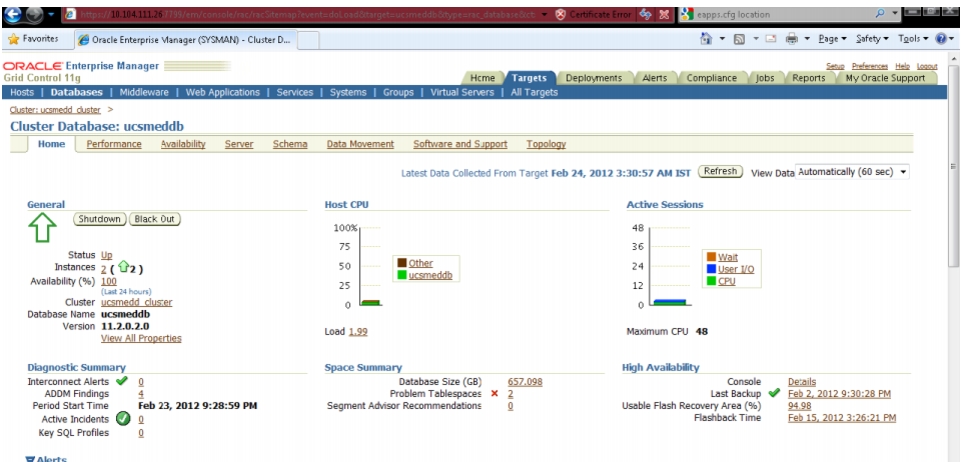Switch to the Performance tab

pos(114,144)
